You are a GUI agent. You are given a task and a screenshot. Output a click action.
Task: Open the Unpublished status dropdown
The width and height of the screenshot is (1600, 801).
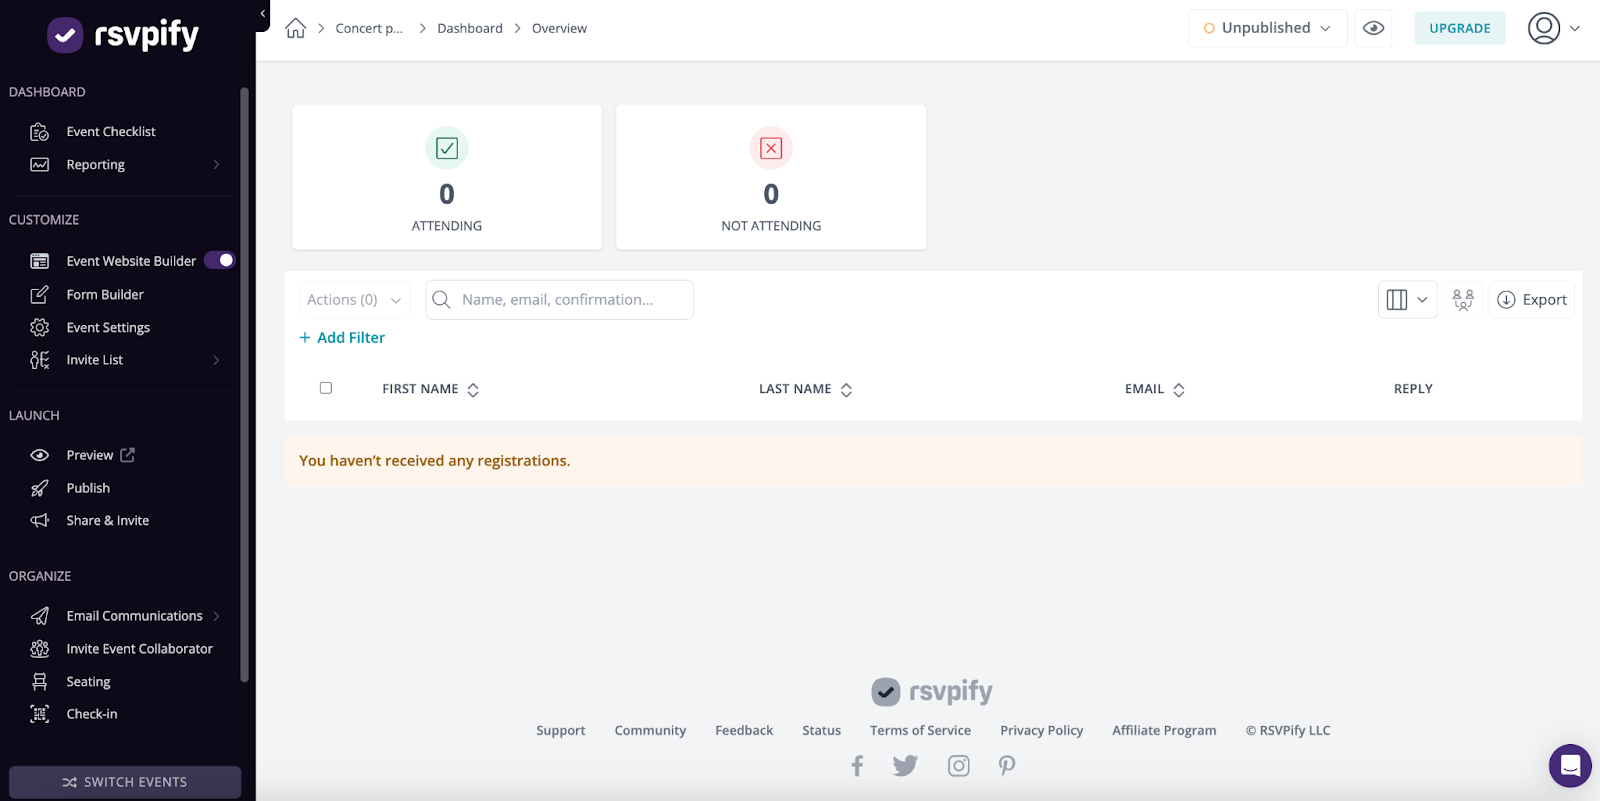click(x=1267, y=28)
